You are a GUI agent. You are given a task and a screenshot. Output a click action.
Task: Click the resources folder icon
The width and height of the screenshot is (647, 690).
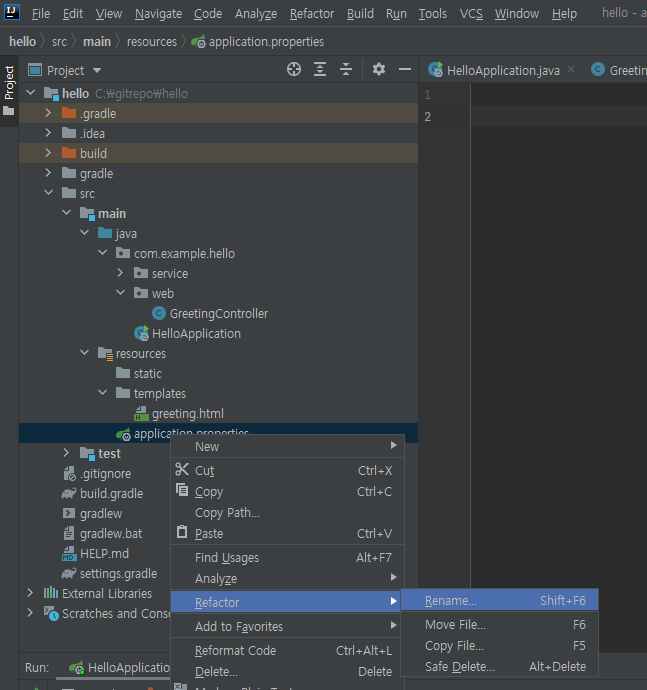pos(106,353)
